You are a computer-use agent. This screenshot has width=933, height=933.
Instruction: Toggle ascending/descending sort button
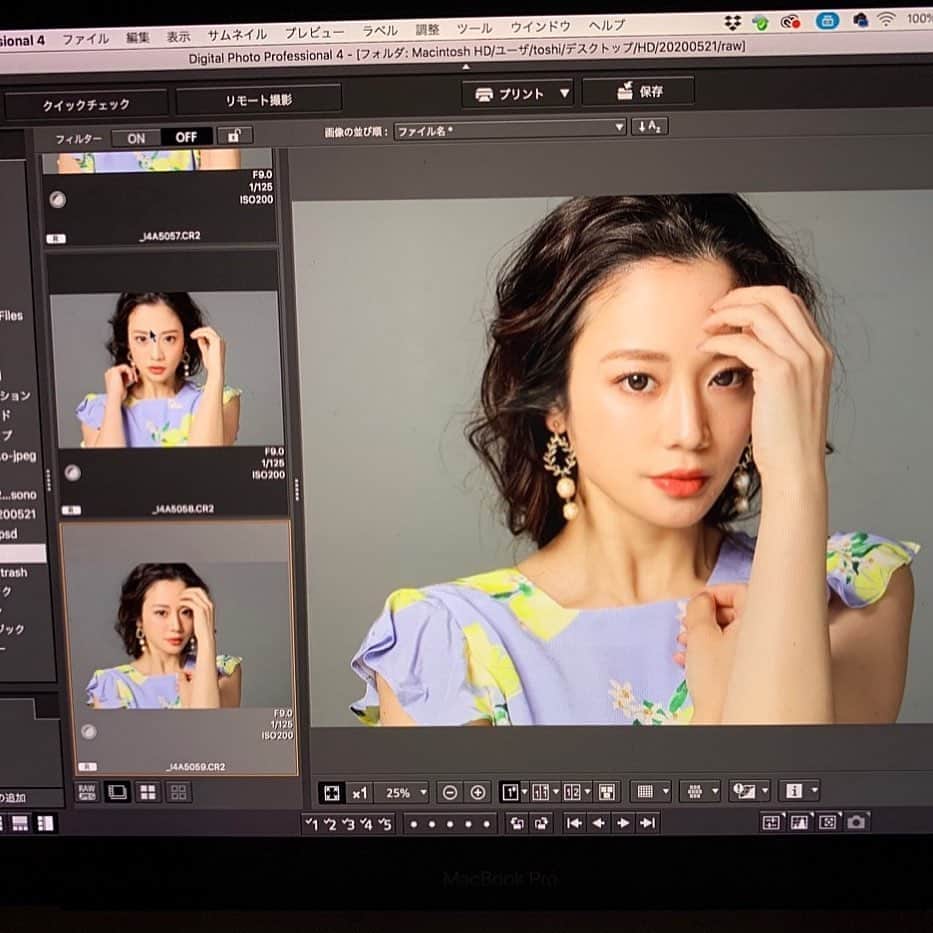(650, 126)
